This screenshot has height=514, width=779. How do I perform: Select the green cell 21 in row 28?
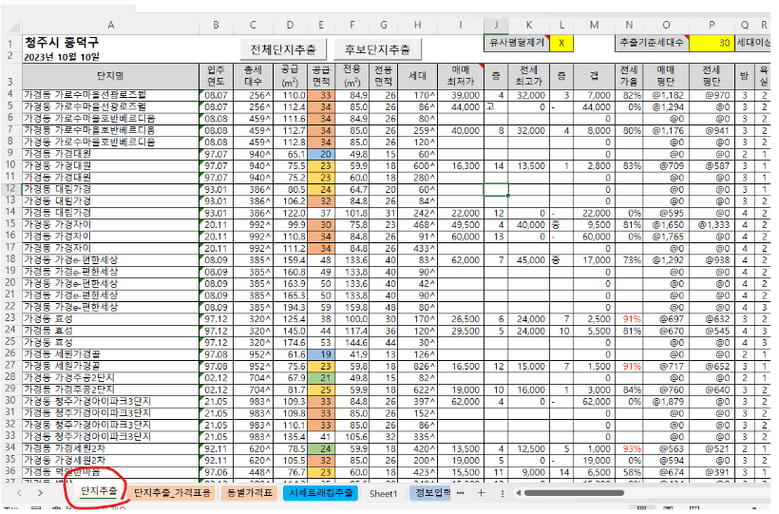click(x=321, y=378)
